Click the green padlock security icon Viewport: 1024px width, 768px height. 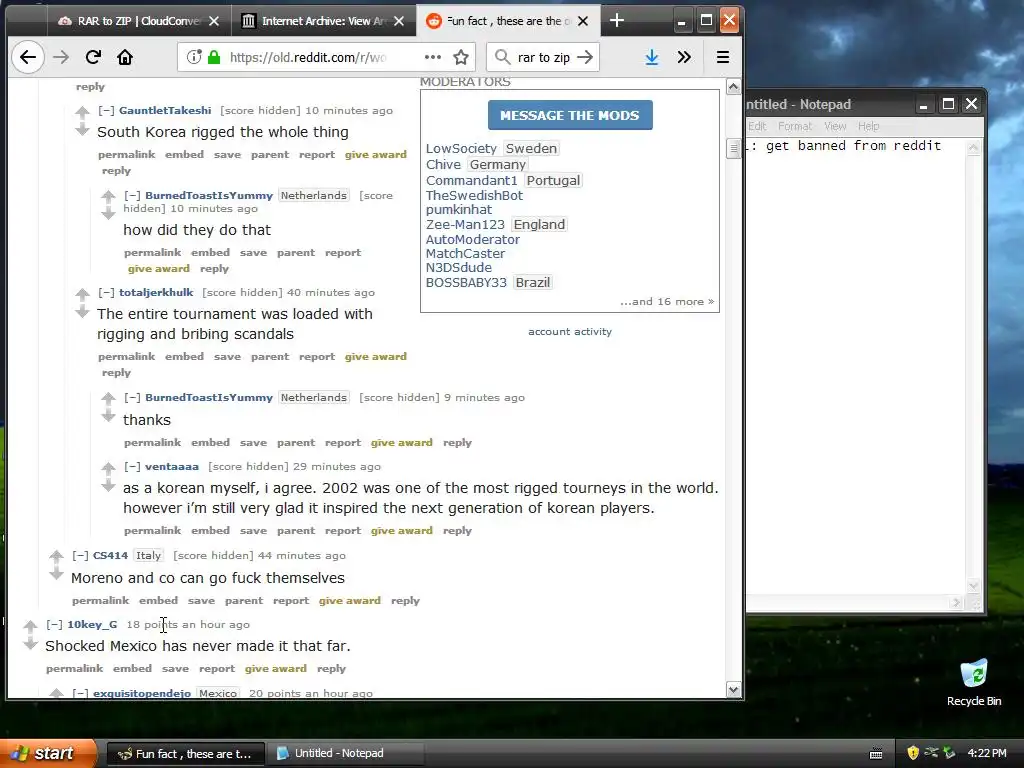point(214,57)
